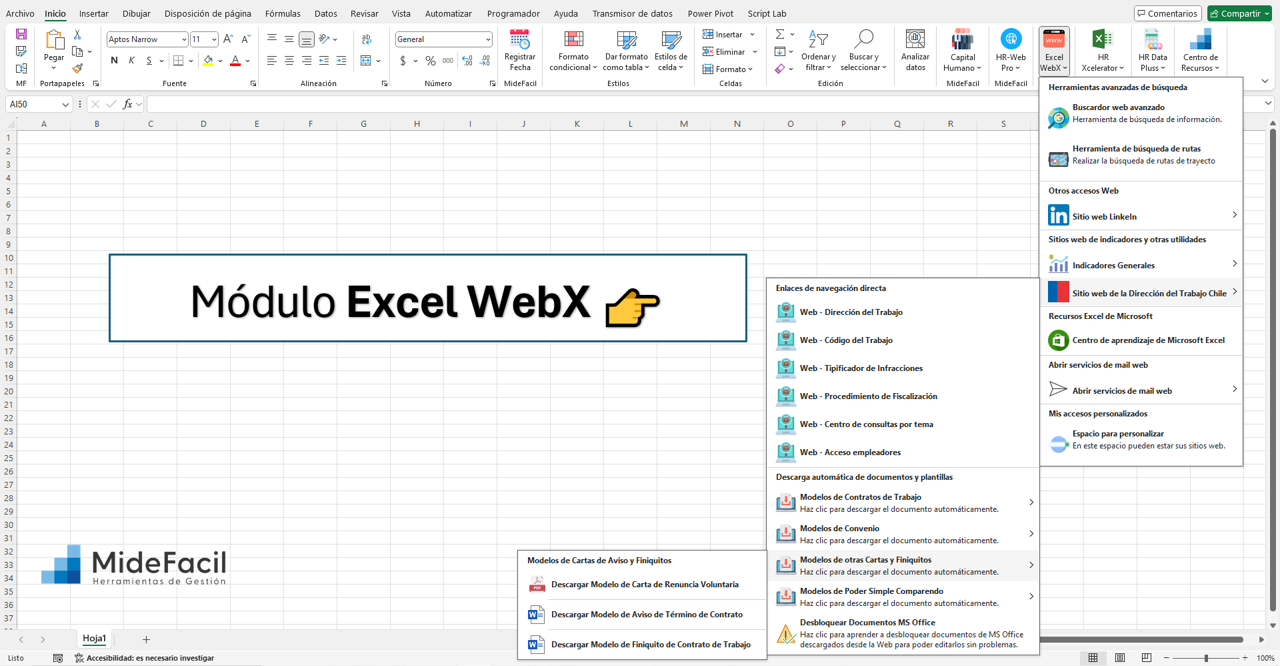Switch to the Fórmulas ribbon tab
The height and width of the screenshot is (666, 1280).
click(283, 13)
